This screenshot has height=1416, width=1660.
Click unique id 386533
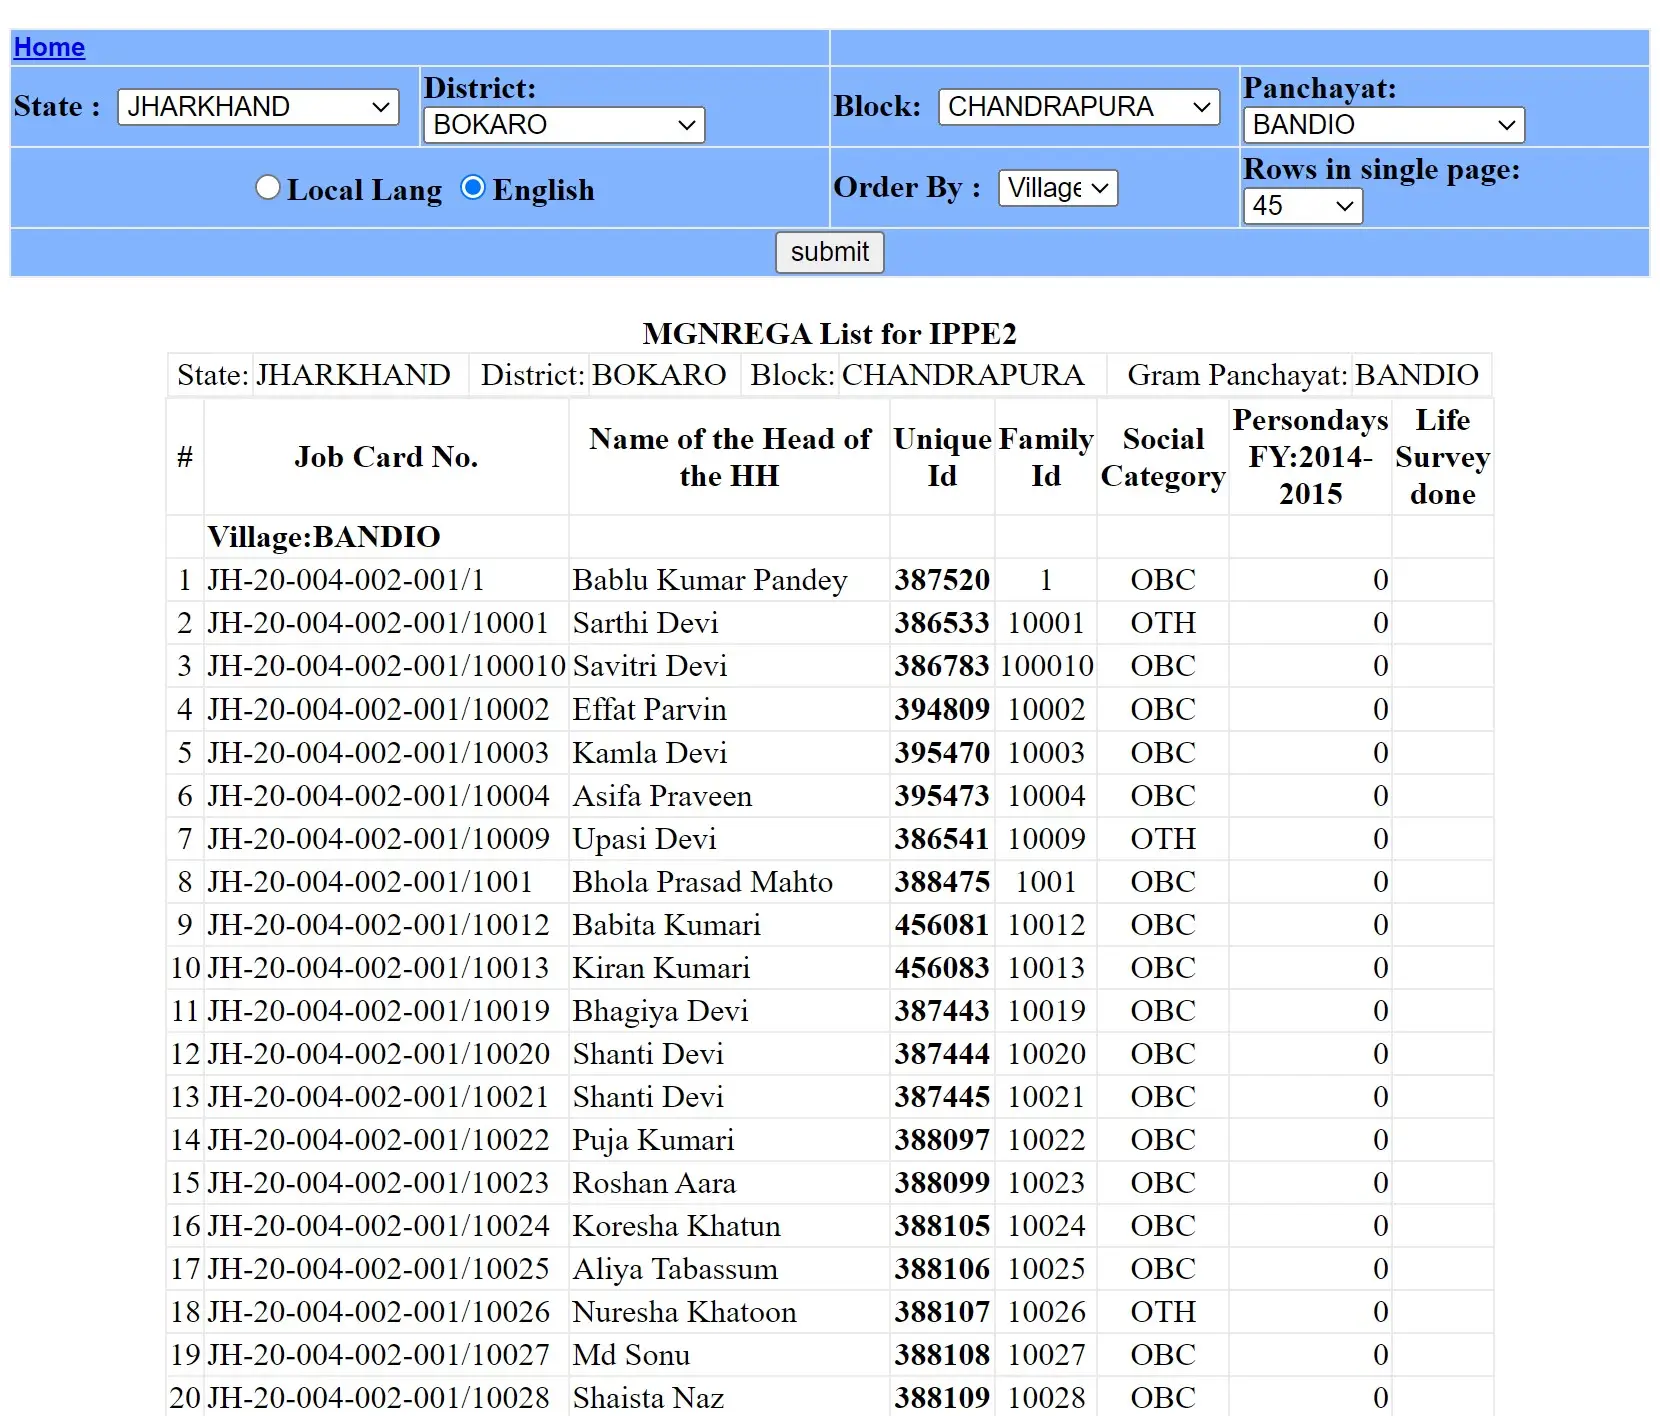tap(942, 623)
